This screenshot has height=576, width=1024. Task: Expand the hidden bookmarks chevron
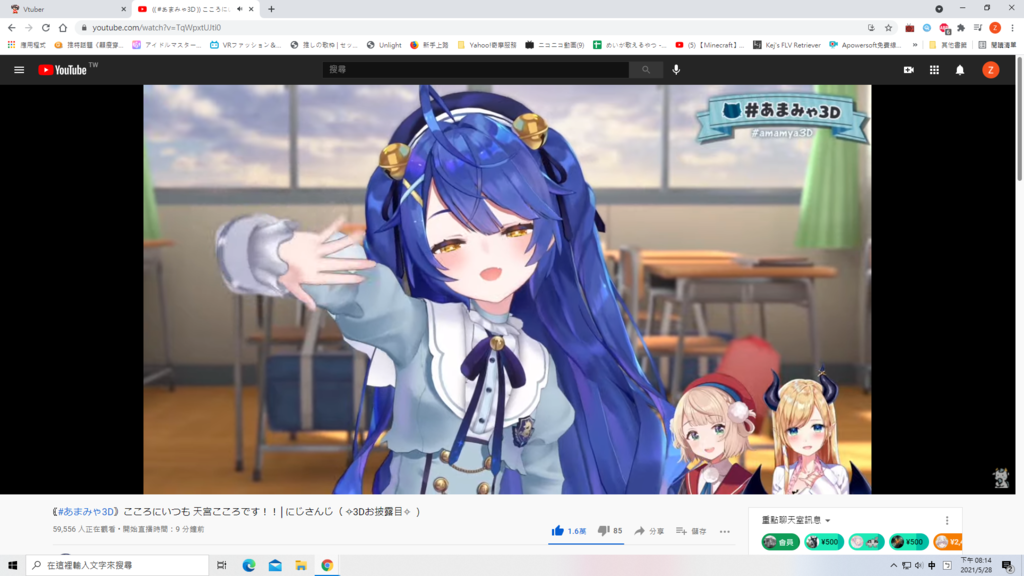pos(915,45)
